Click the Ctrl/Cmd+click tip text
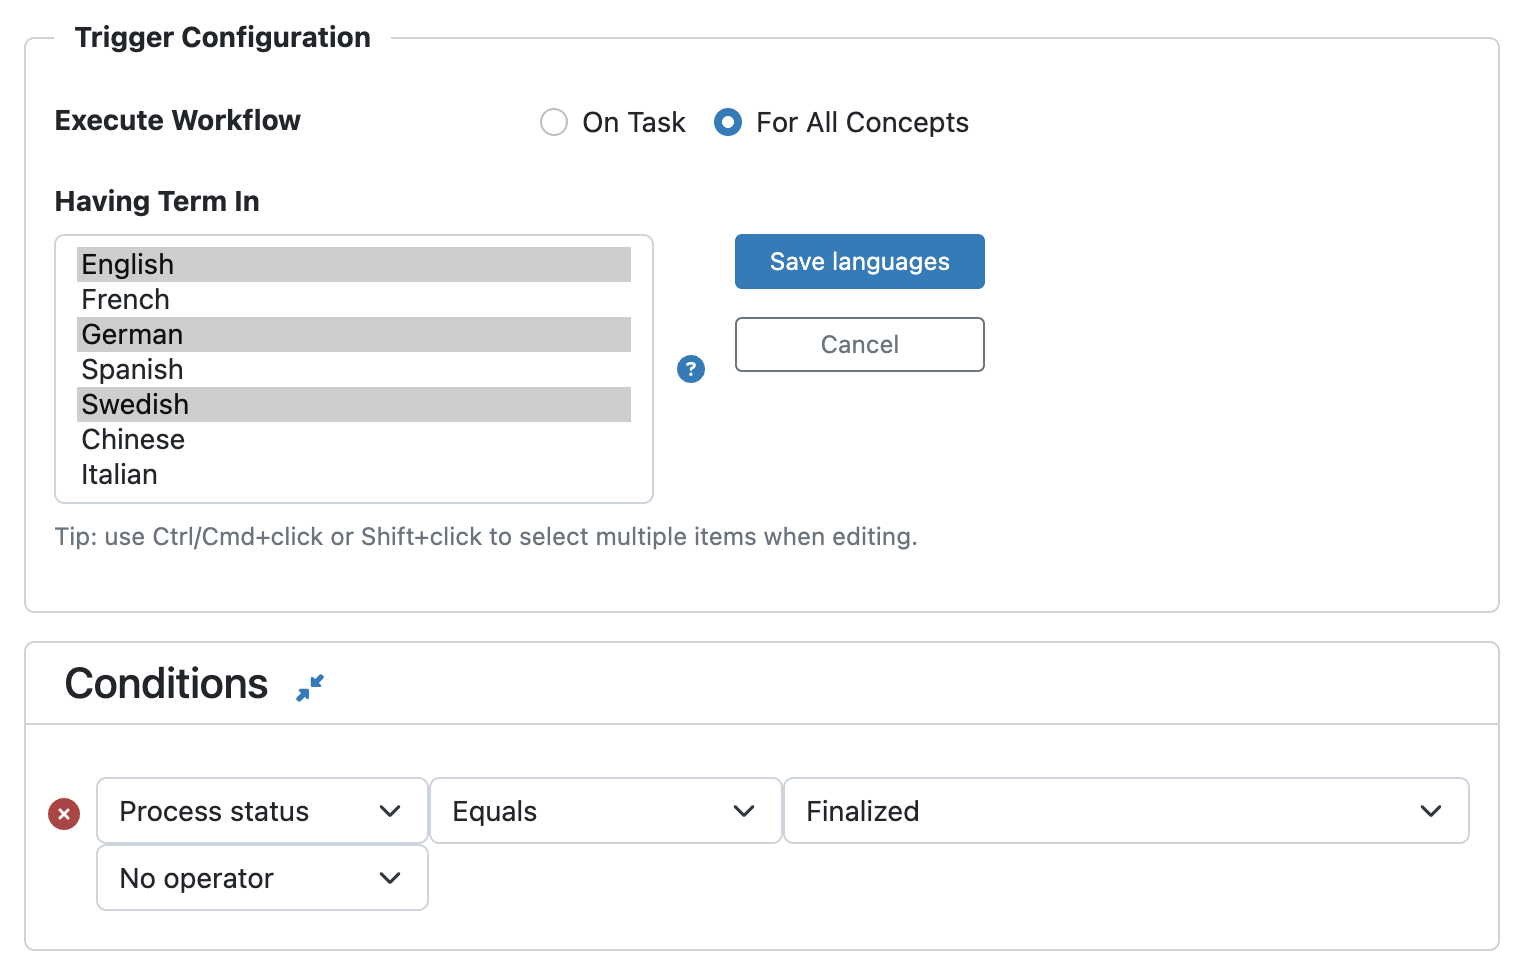 486,537
